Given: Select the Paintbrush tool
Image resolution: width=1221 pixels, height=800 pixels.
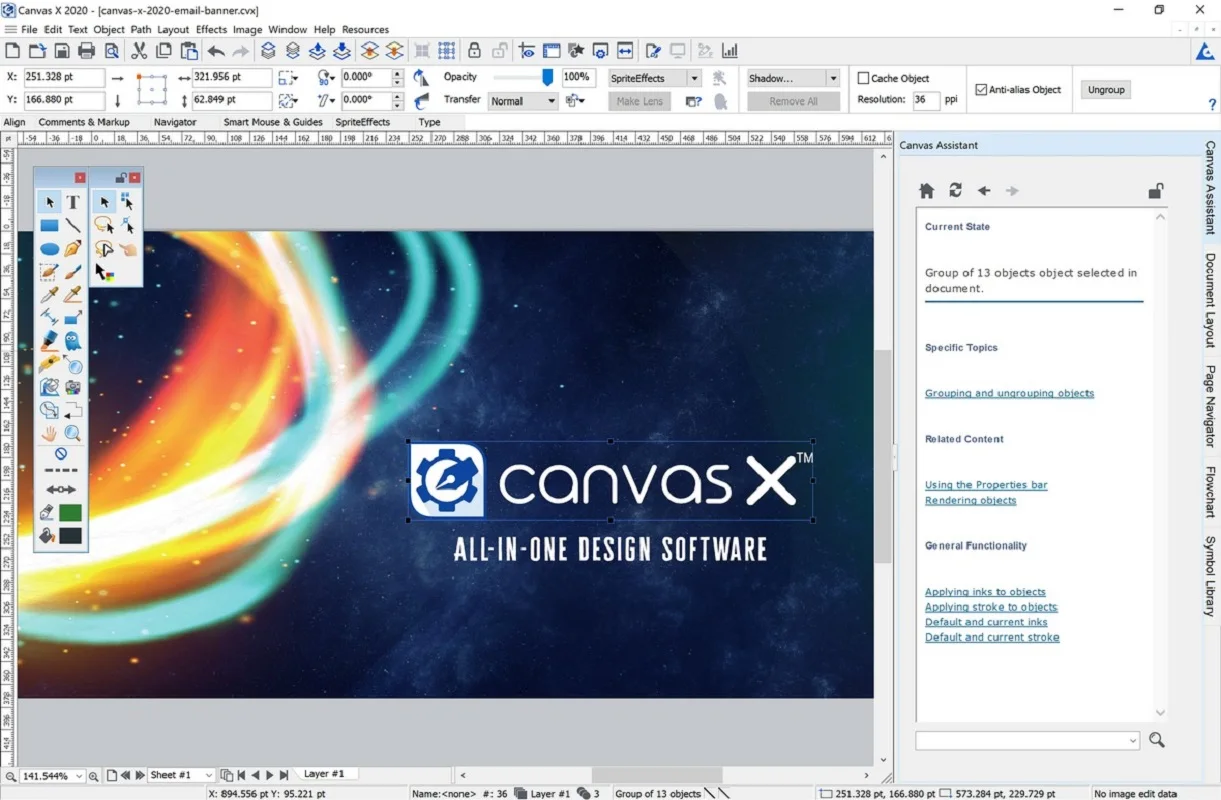Looking at the screenshot, I should click(x=73, y=272).
